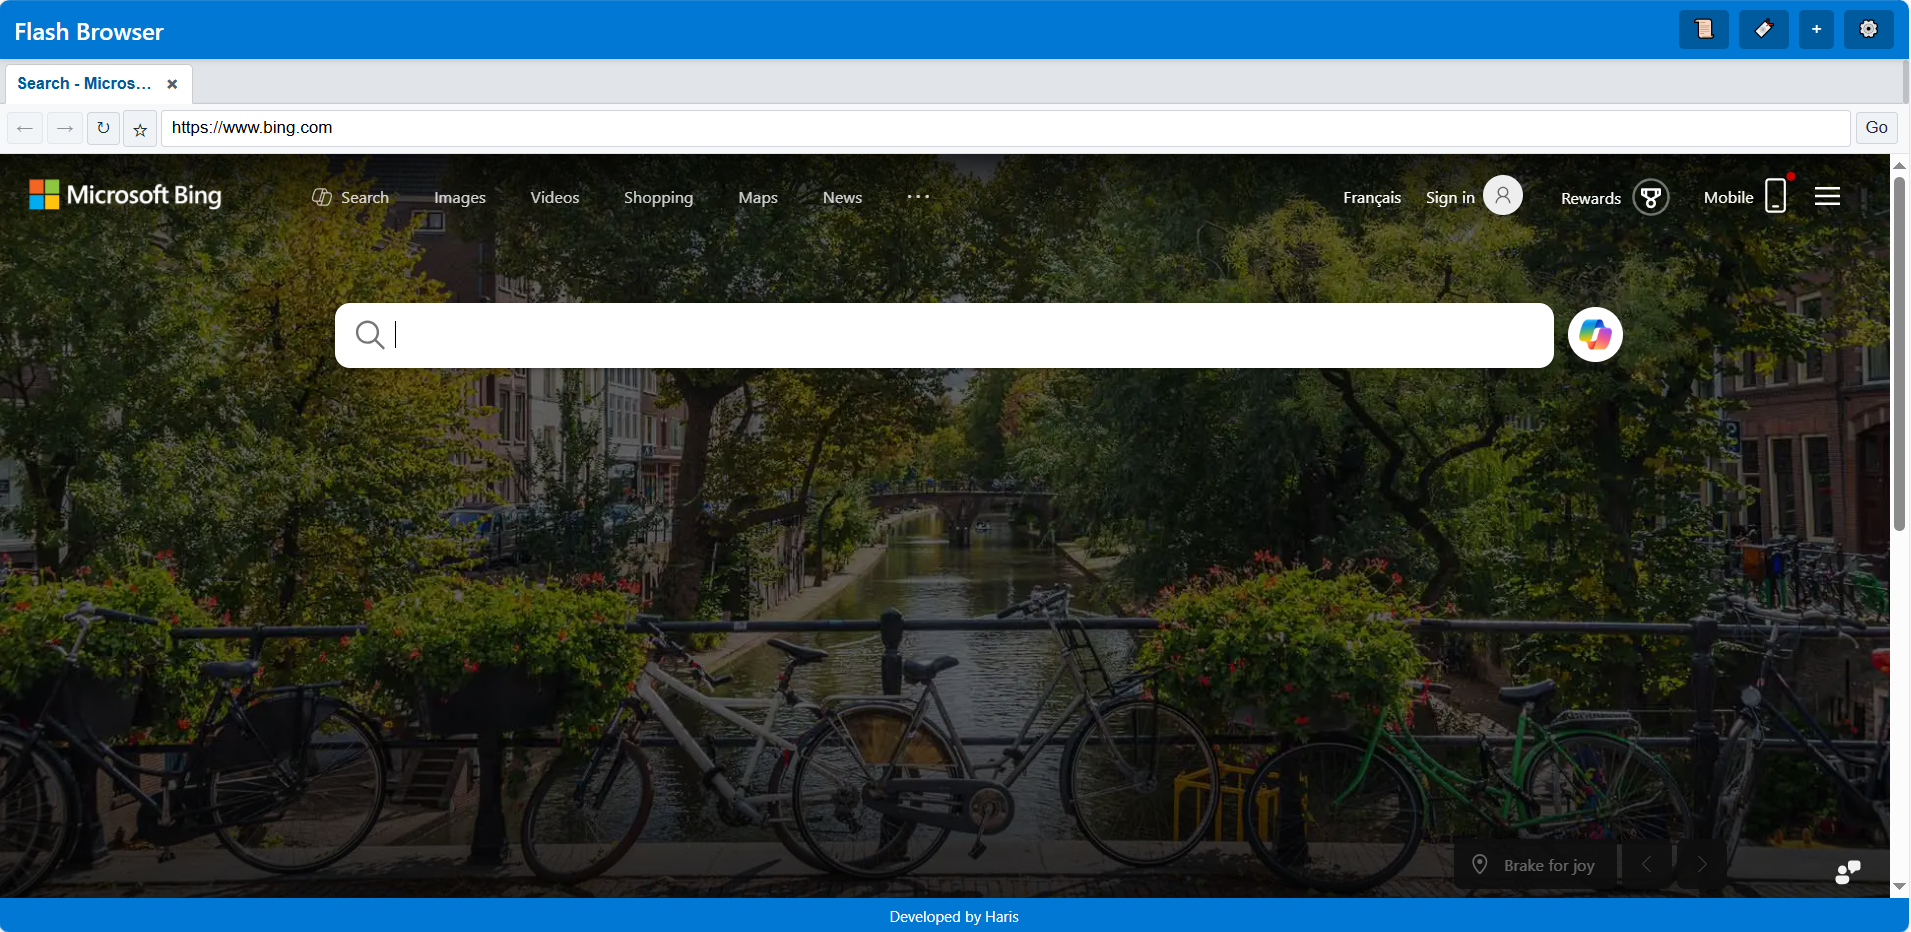Click the Rewards trophy icon
Image resolution: width=1911 pixels, height=932 pixels.
(1651, 197)
